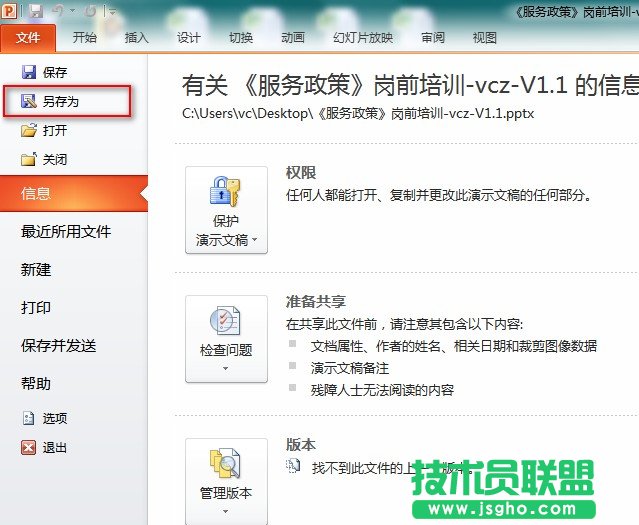The width and height of the screenshot is (639, 525).
Task: Switch to the 审阅 ribbon tab
Action: (433, 38)
